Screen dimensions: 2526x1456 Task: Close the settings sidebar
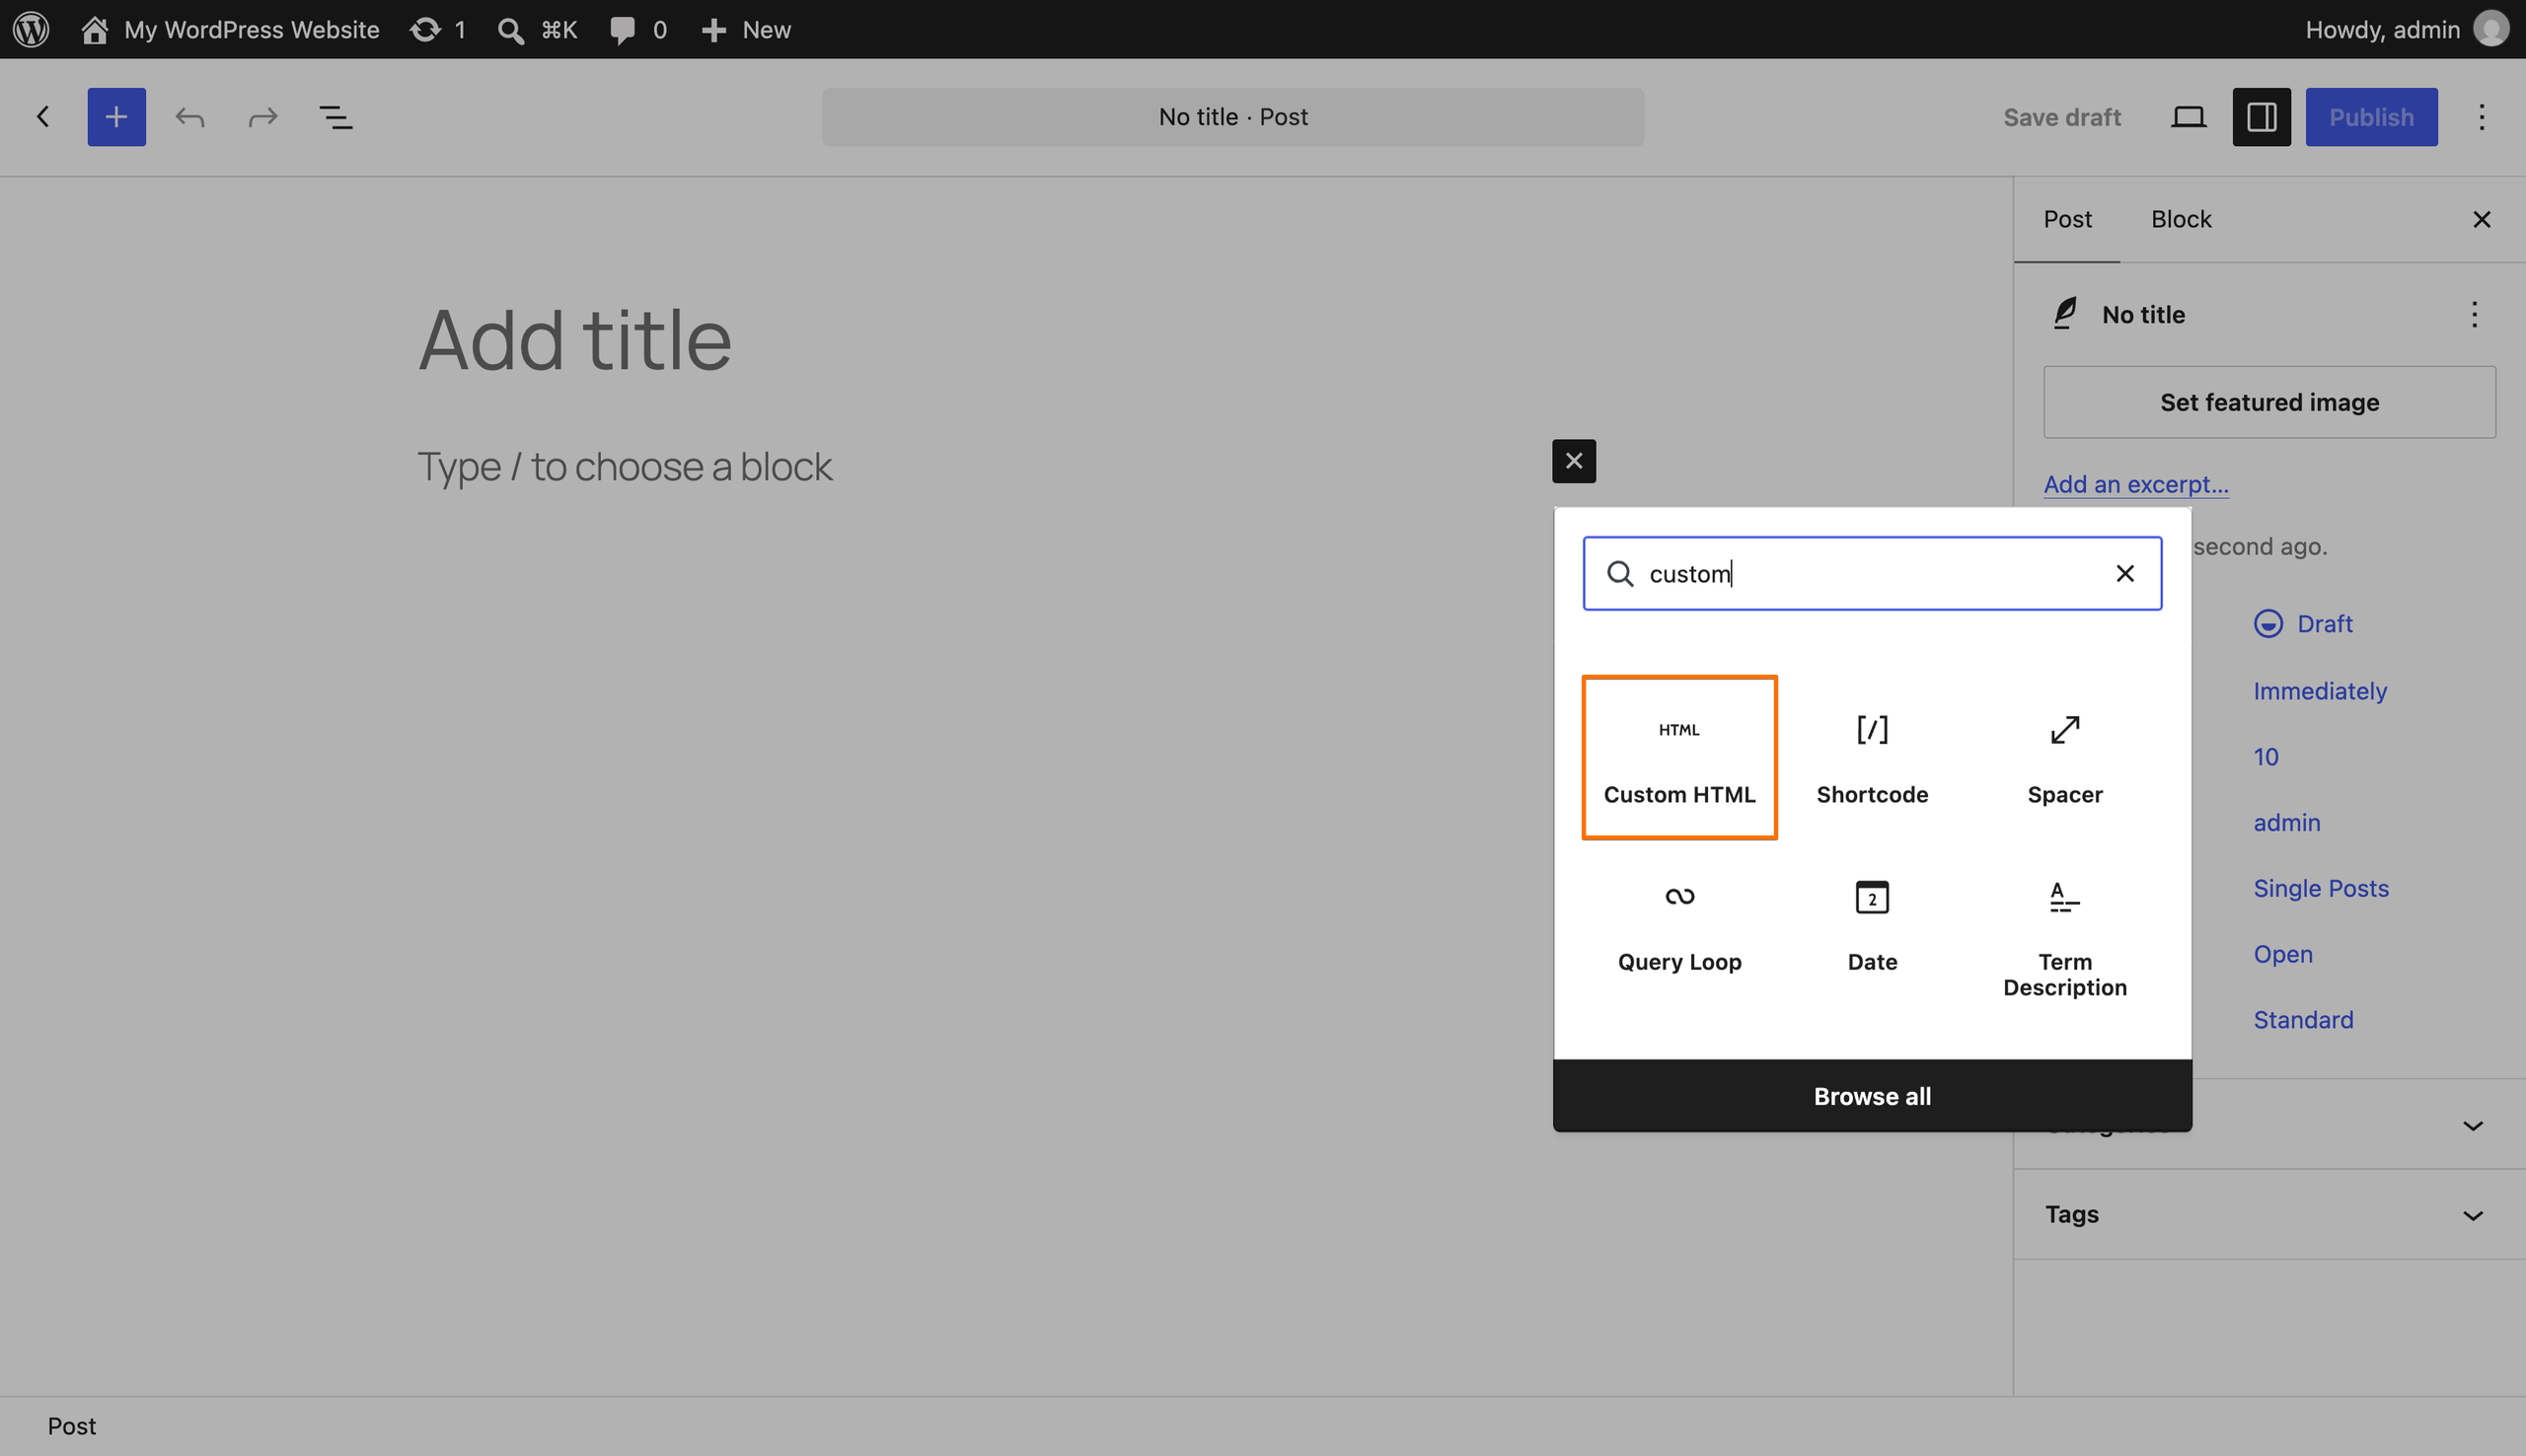point(2481,219)
